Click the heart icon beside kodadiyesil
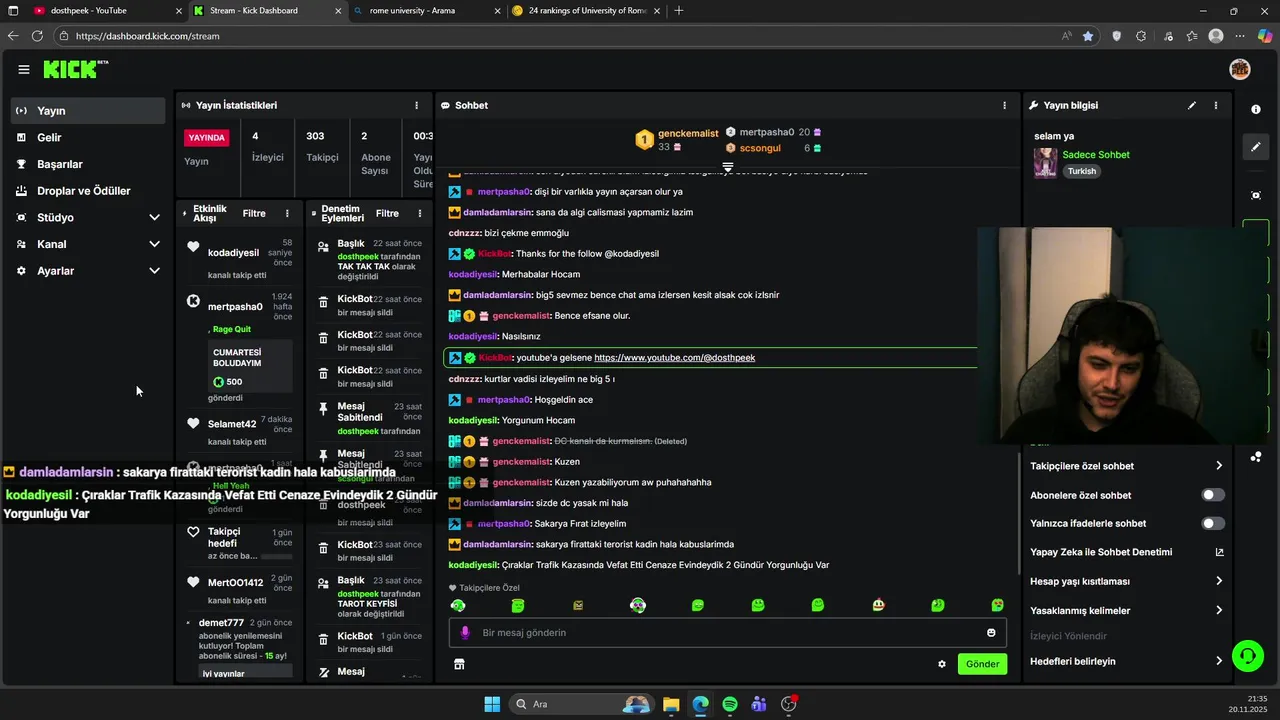 point(193,247)
